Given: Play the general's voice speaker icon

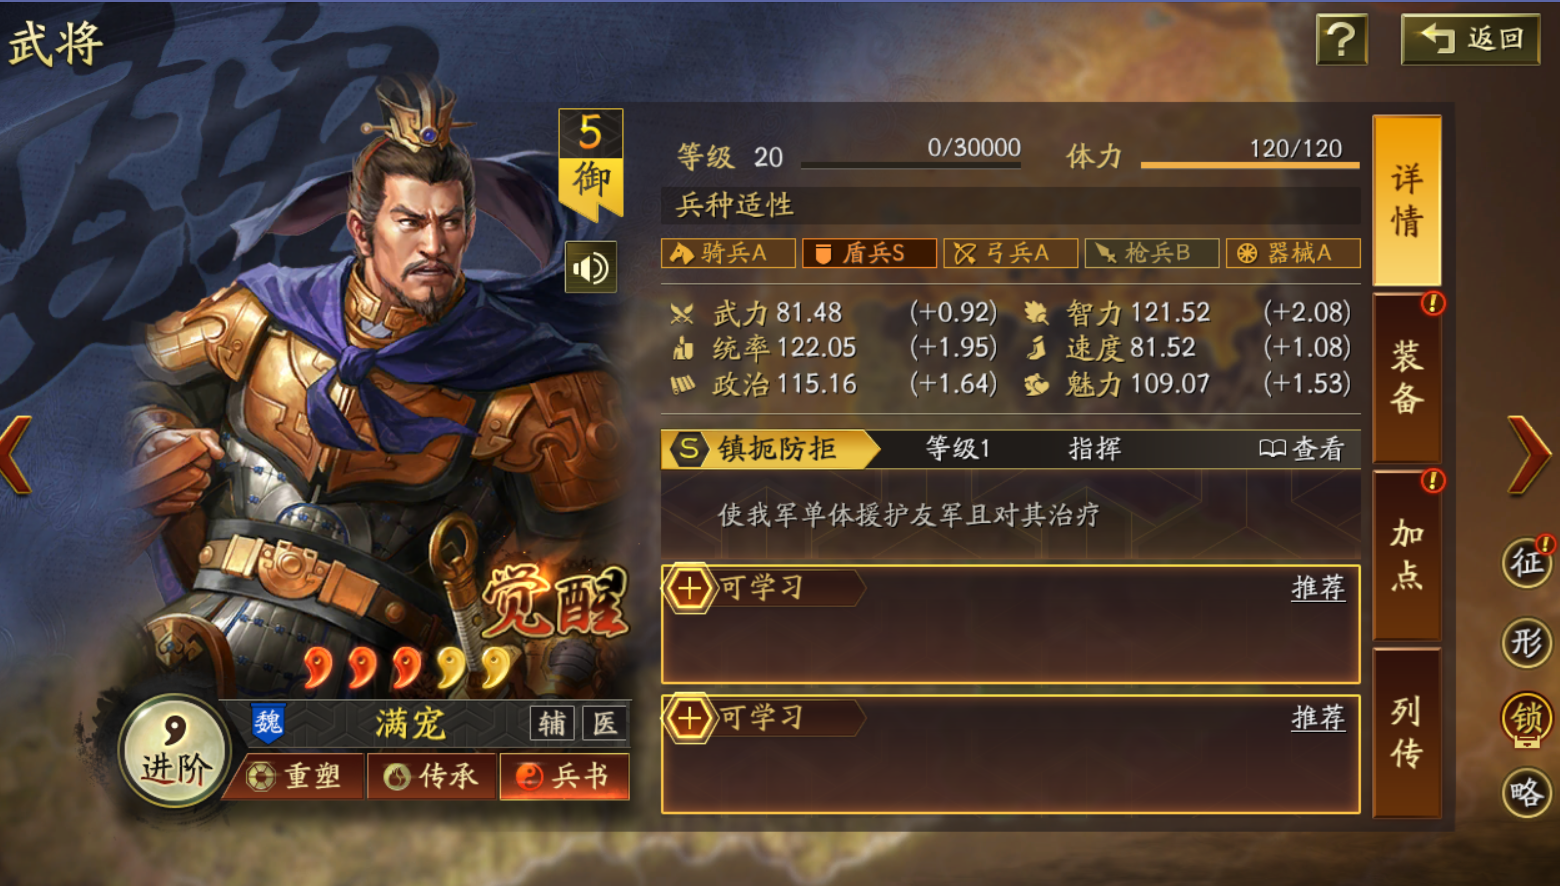Looking at the screenshot, I should click(x=590, y=267).
